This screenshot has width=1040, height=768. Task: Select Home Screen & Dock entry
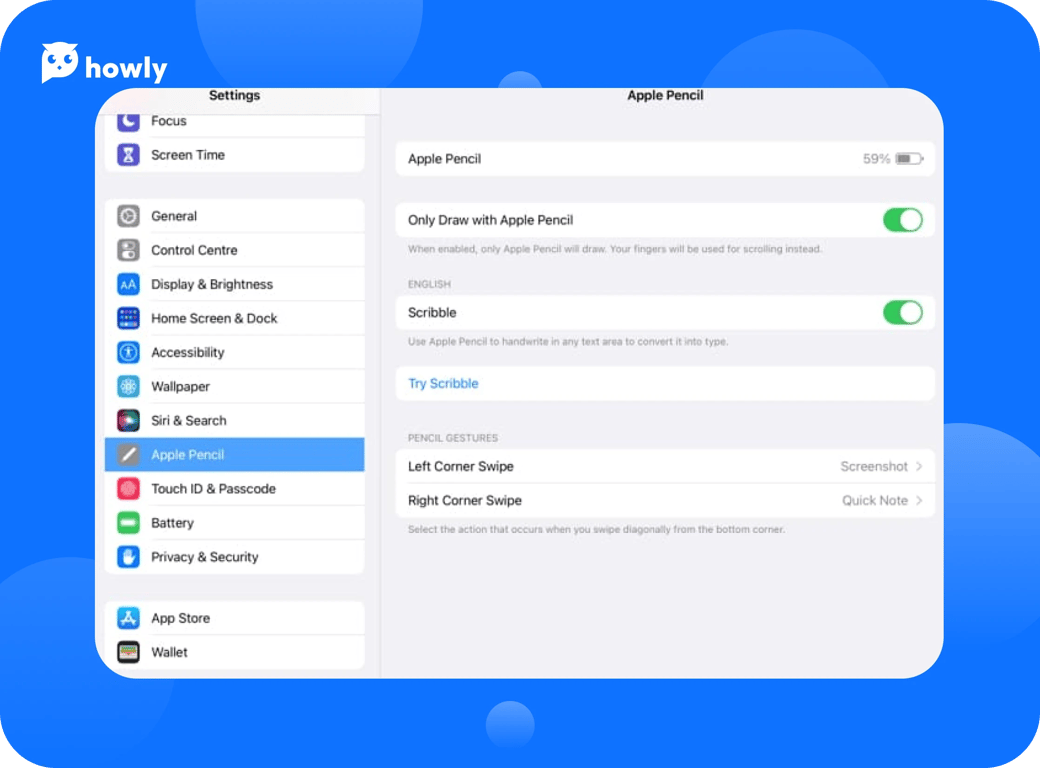(x=214, y=318)
